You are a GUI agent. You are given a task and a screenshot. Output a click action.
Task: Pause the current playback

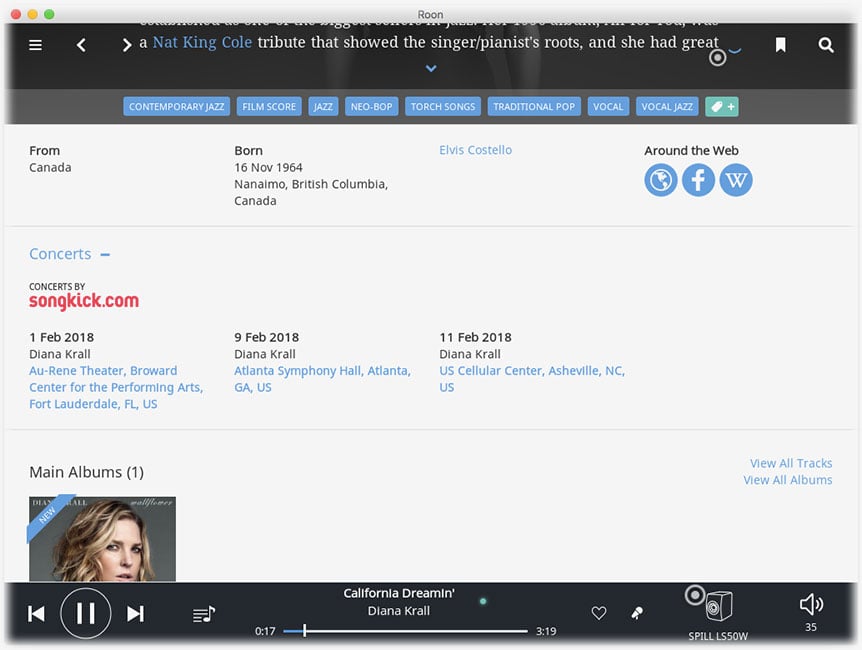coord(86,614)
